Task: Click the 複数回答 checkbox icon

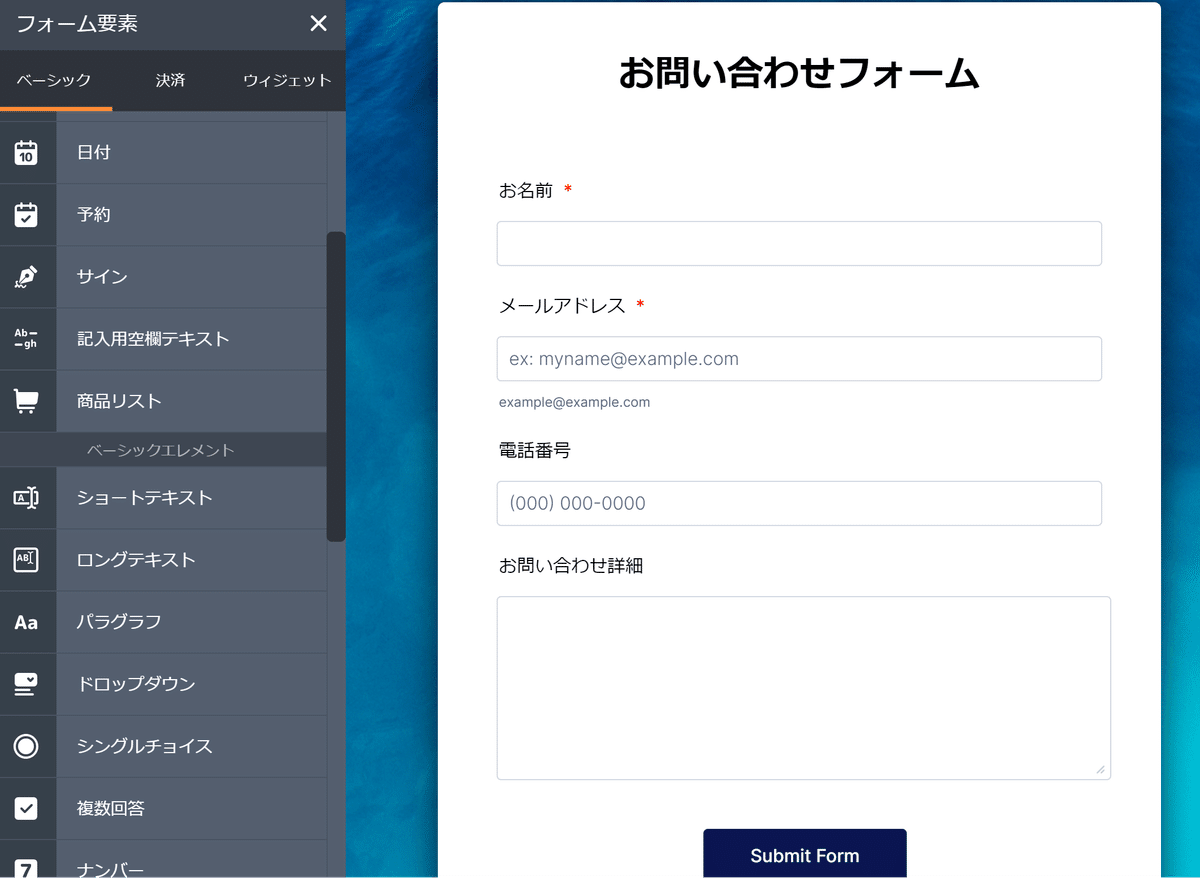Action: tap(26, 808)
